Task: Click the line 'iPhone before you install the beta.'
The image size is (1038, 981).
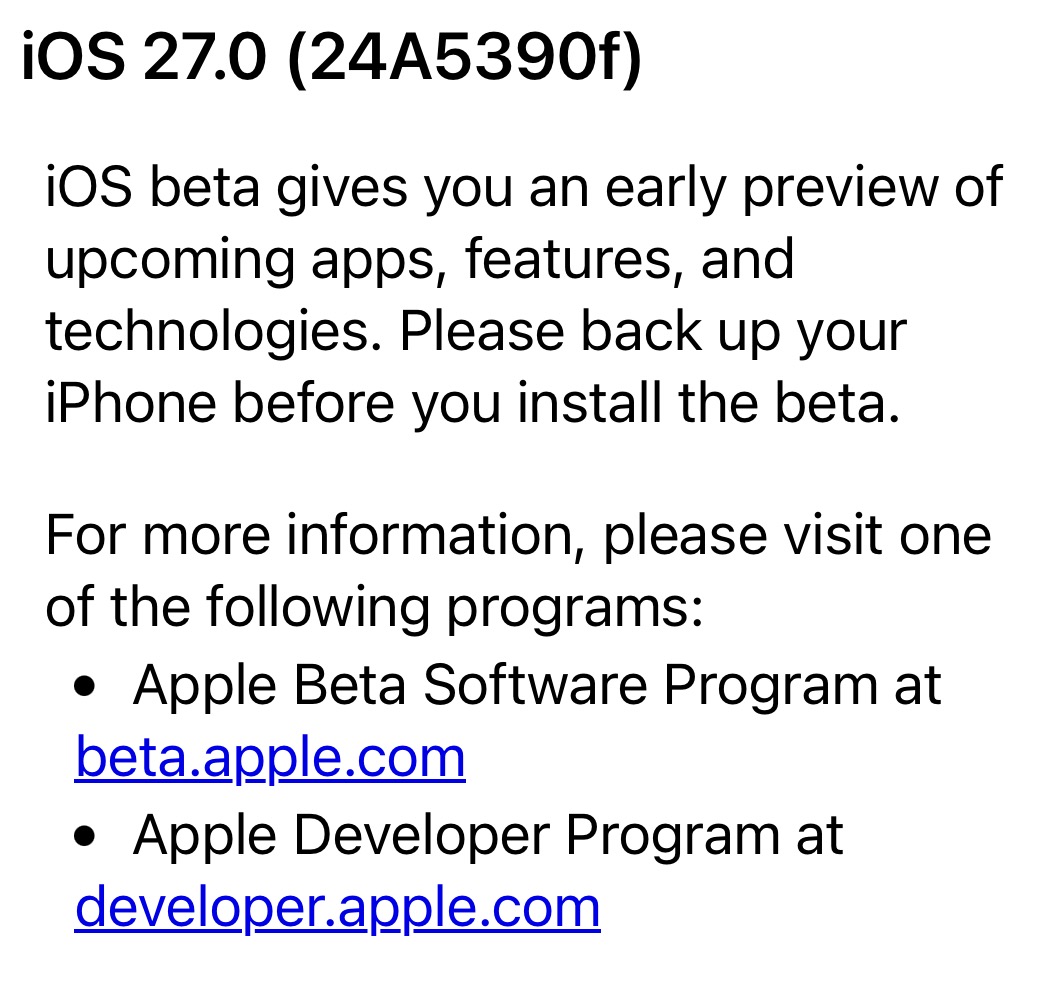Action: 473,403
